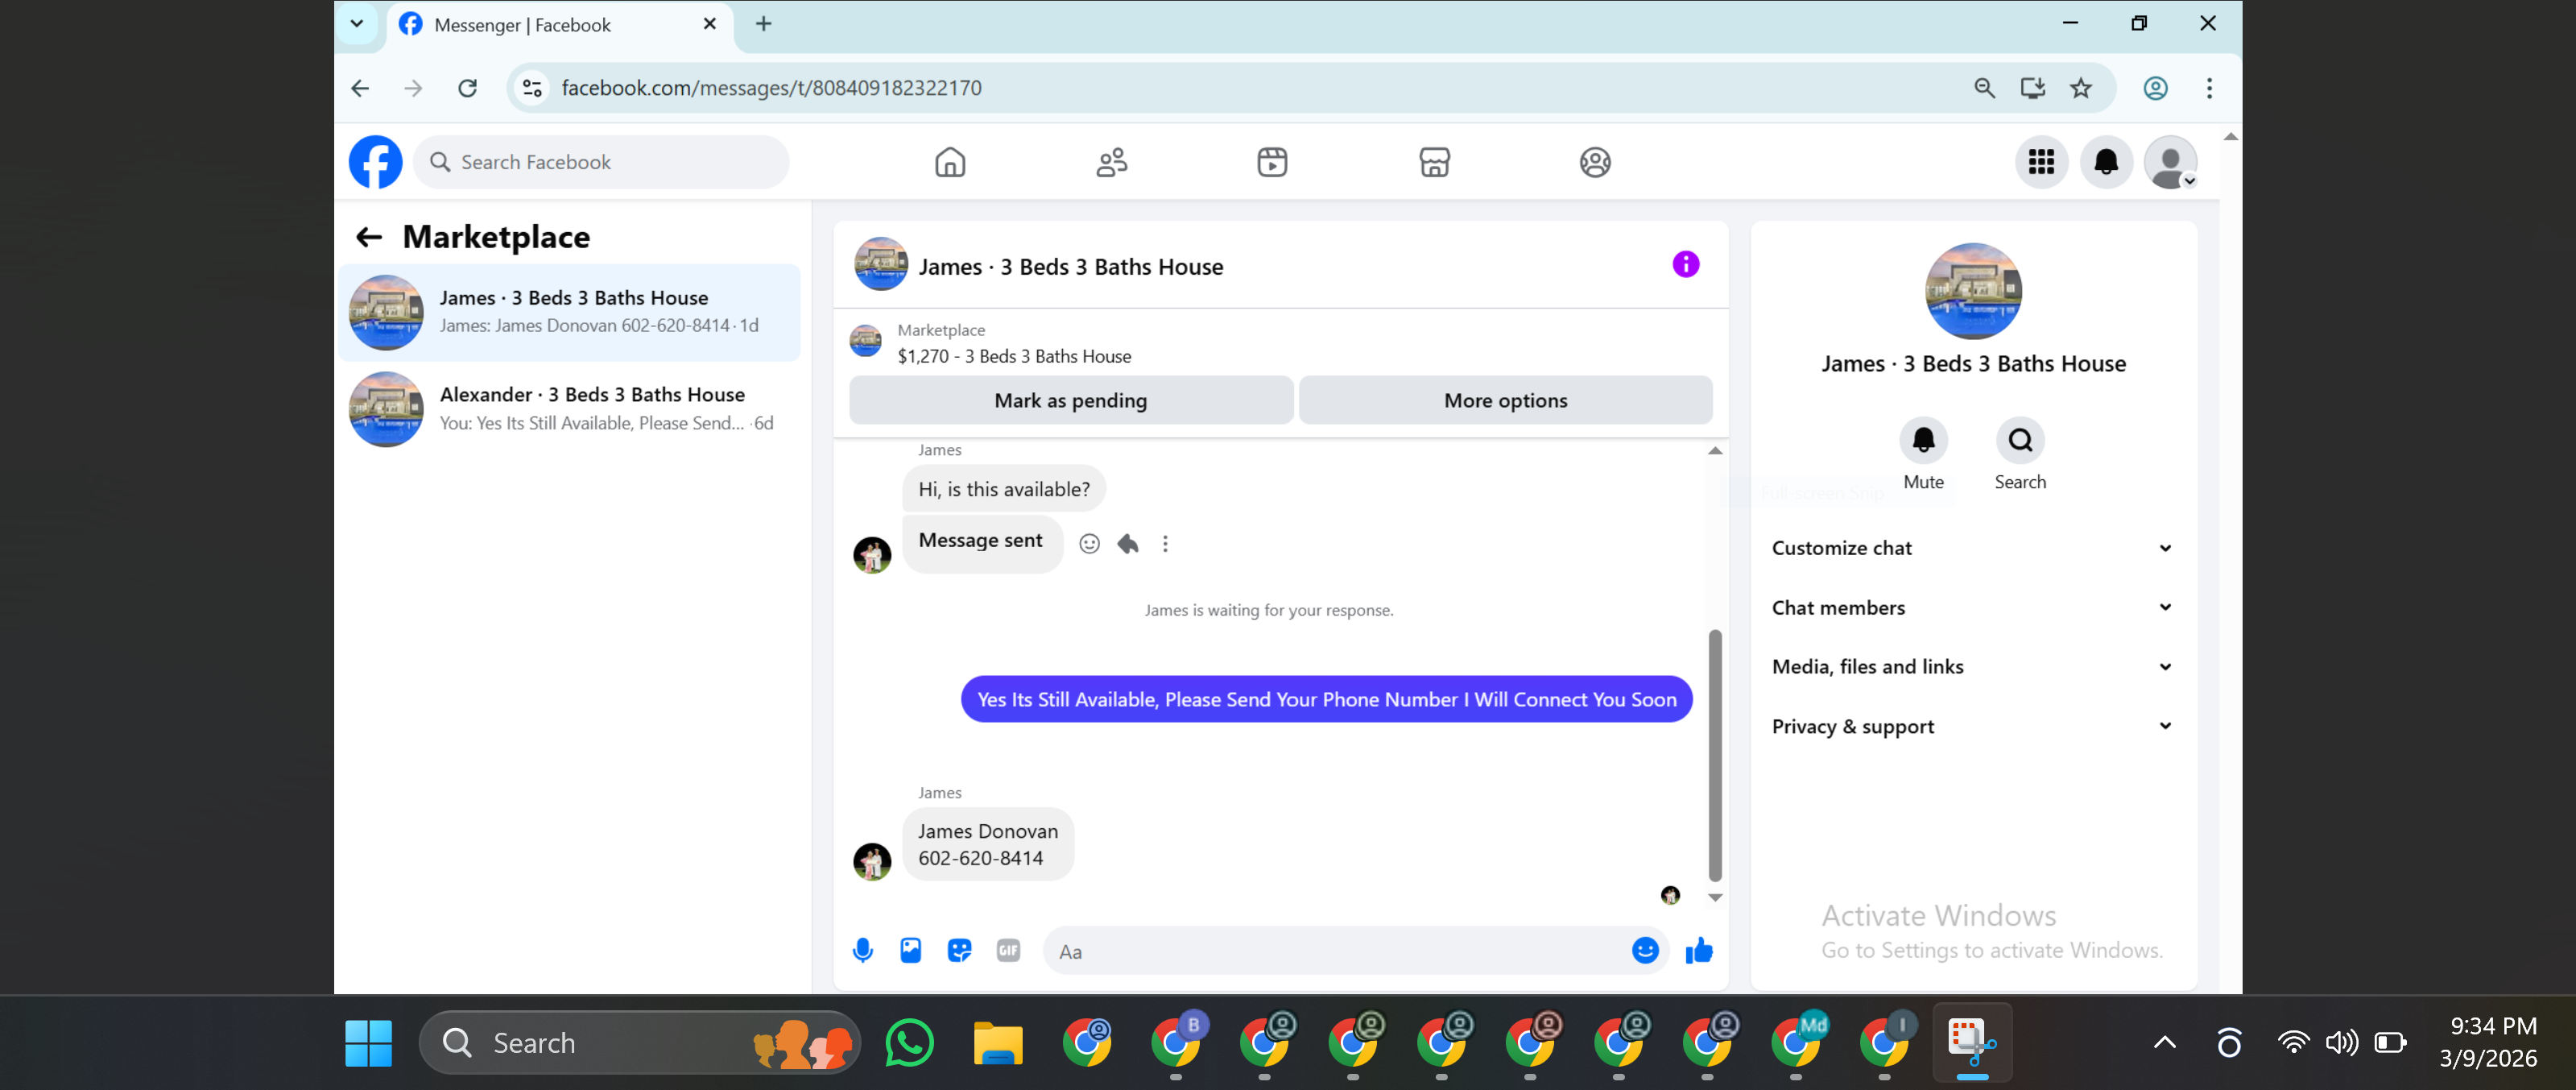
Task: Click the voice clip microphone icon
Action: click(x=863, y=951)
